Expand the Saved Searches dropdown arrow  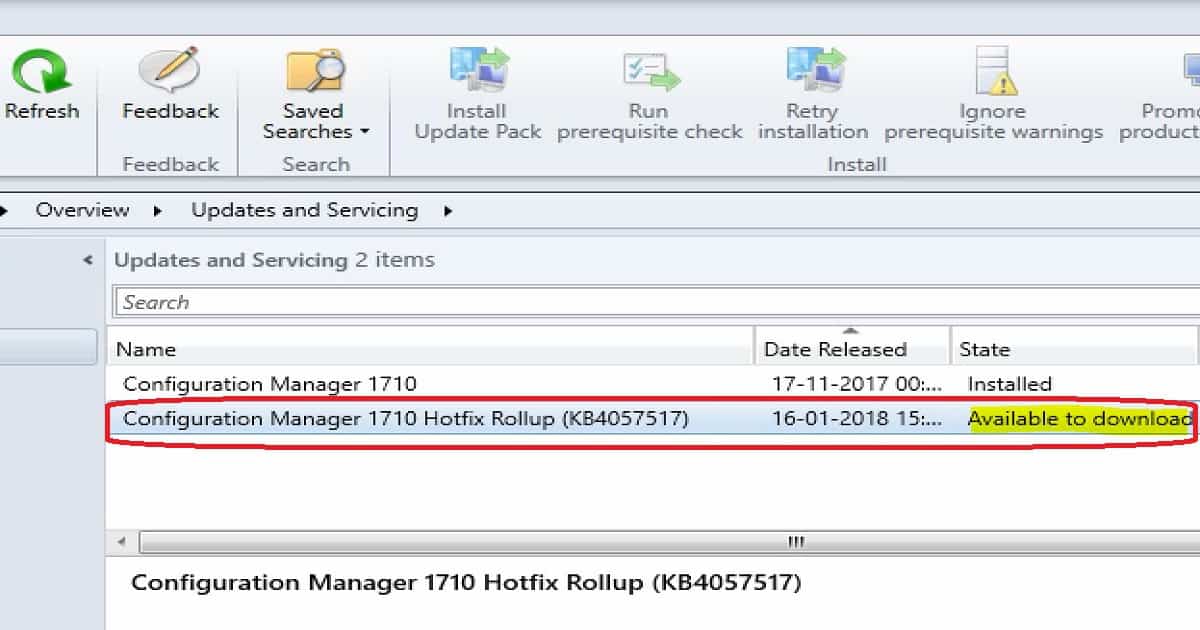click(365, 132)
